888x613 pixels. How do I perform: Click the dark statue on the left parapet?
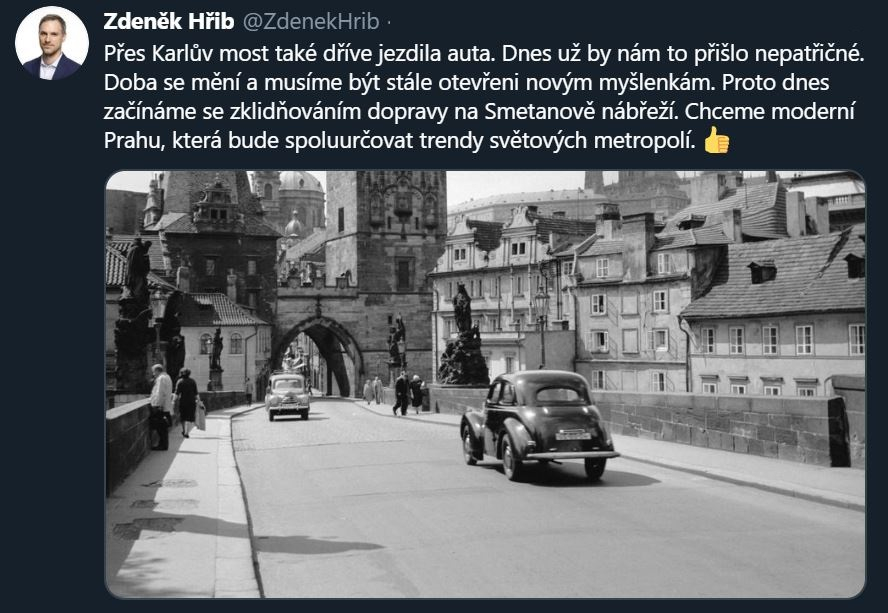pyautogui.click(x=135, y=314)
